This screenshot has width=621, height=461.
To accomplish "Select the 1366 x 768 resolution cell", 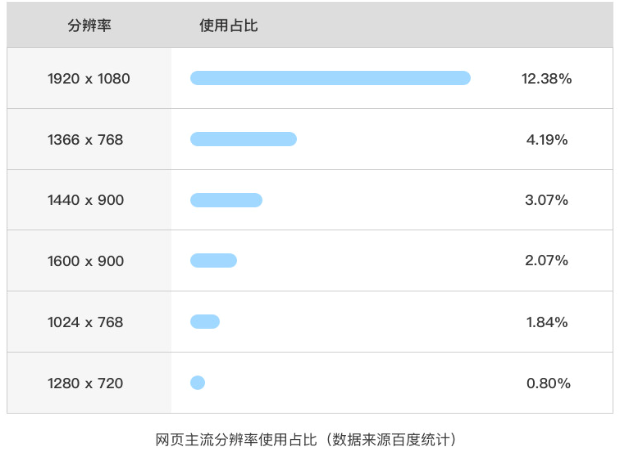I will [85, 139].
